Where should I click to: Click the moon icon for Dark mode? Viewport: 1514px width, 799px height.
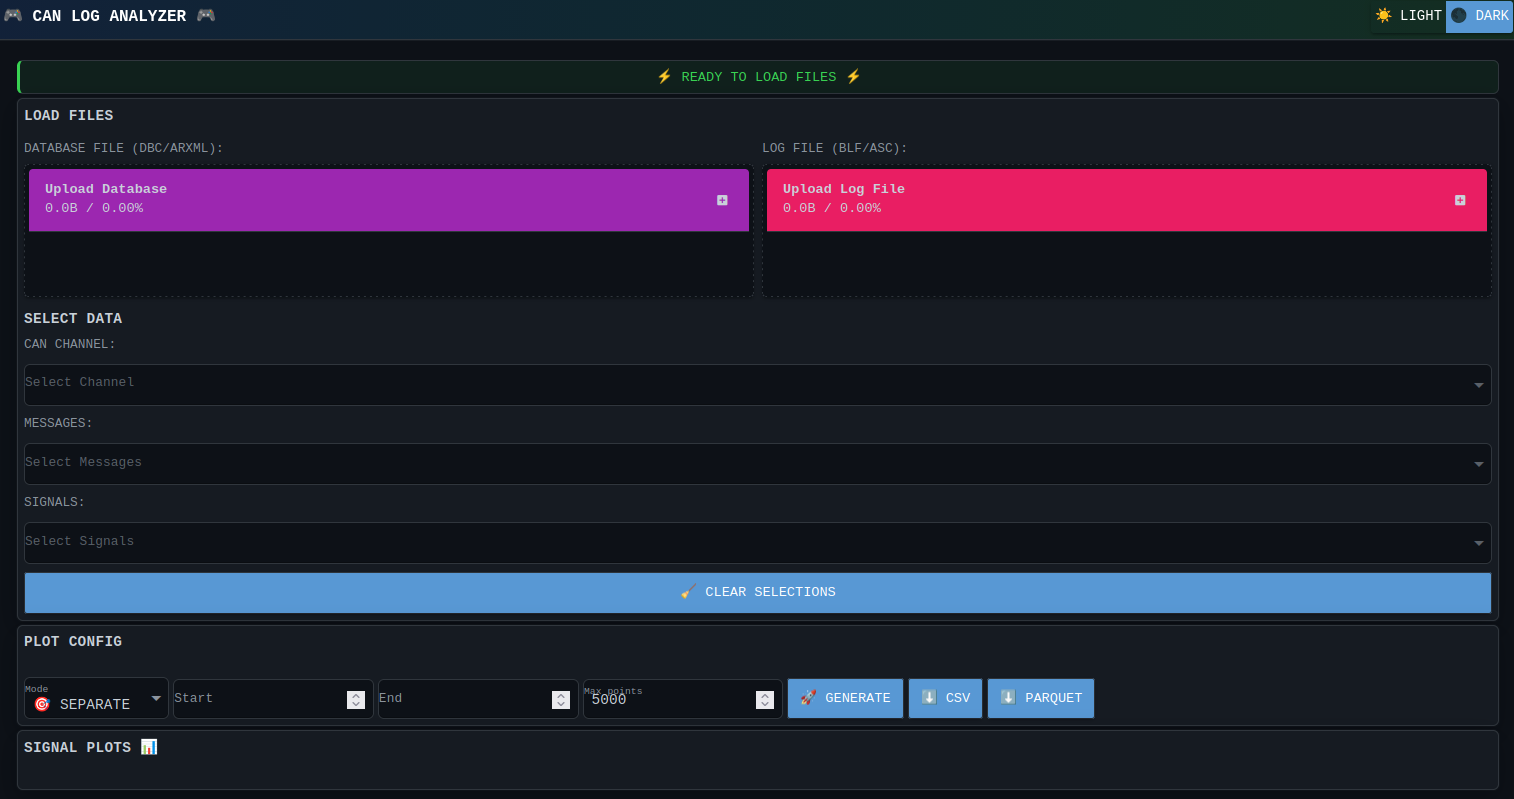tap(1459, 15)
